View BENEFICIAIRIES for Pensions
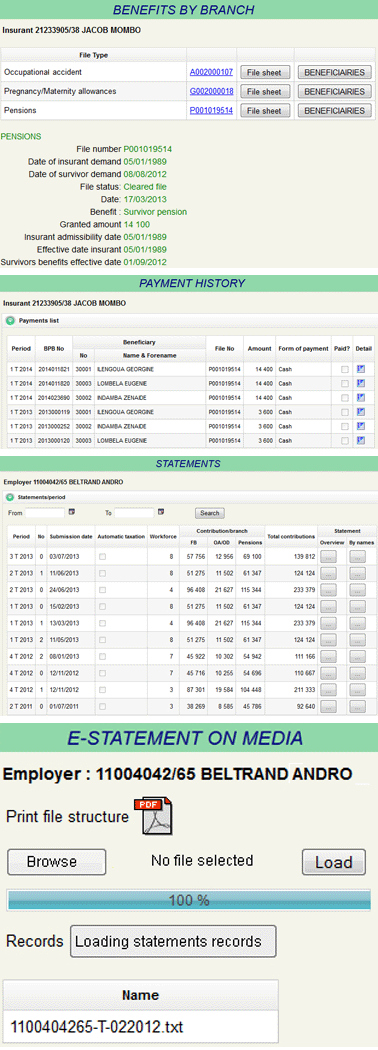Screen dimensions: 378x1050 coord(334,110)
